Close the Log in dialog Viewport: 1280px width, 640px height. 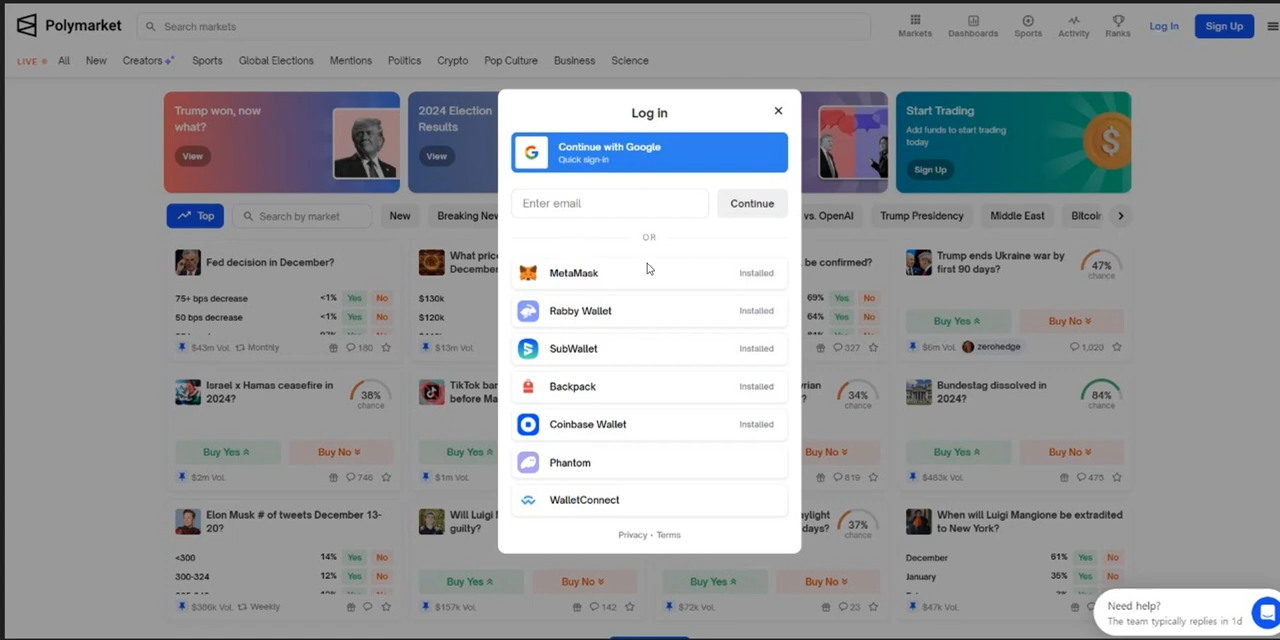tap(778, 111)
